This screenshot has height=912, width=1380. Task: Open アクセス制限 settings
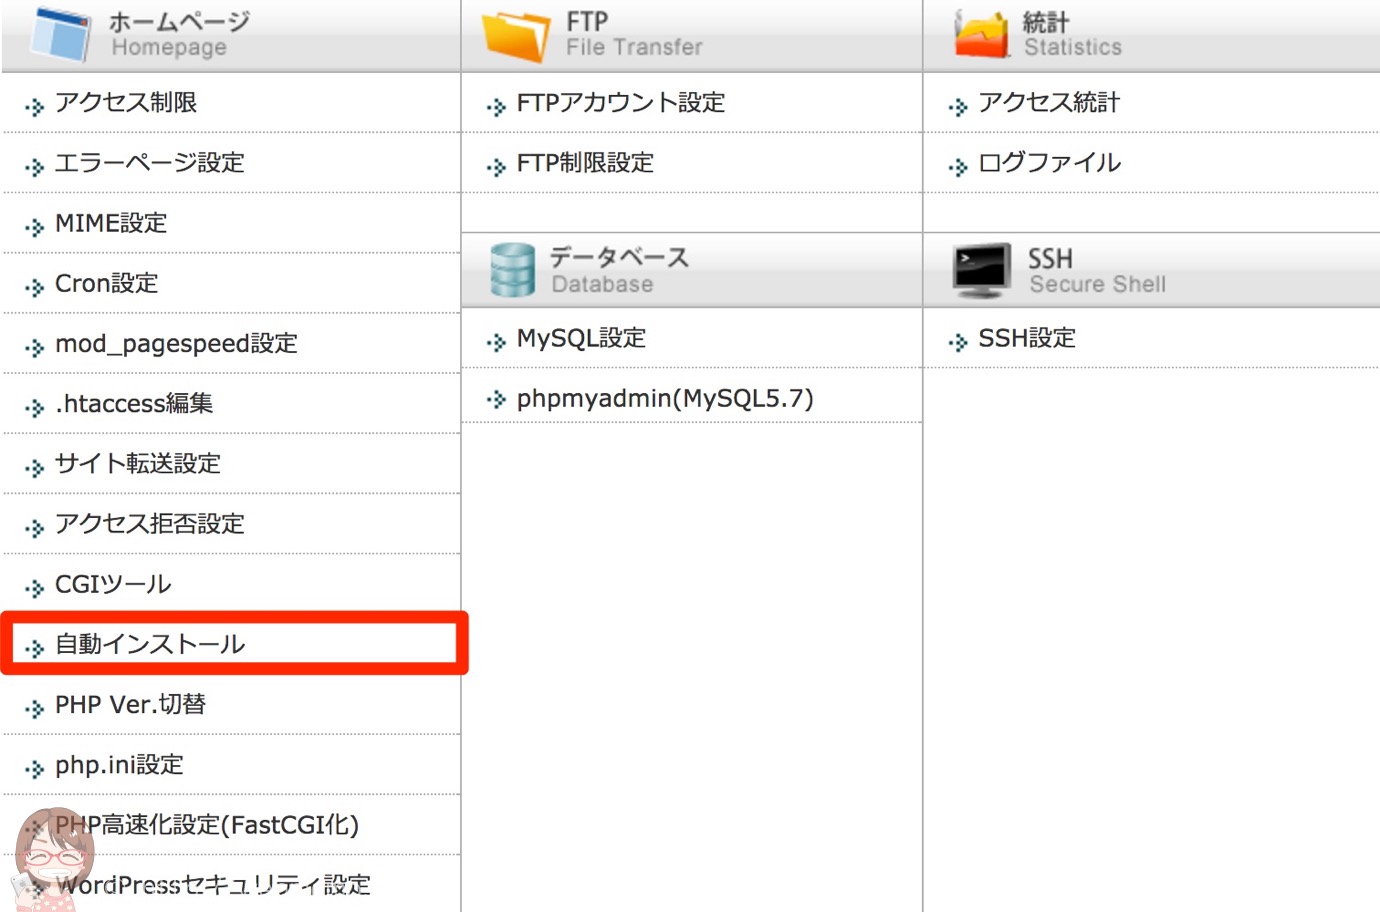pyautogui.click(x=126, y=103)
